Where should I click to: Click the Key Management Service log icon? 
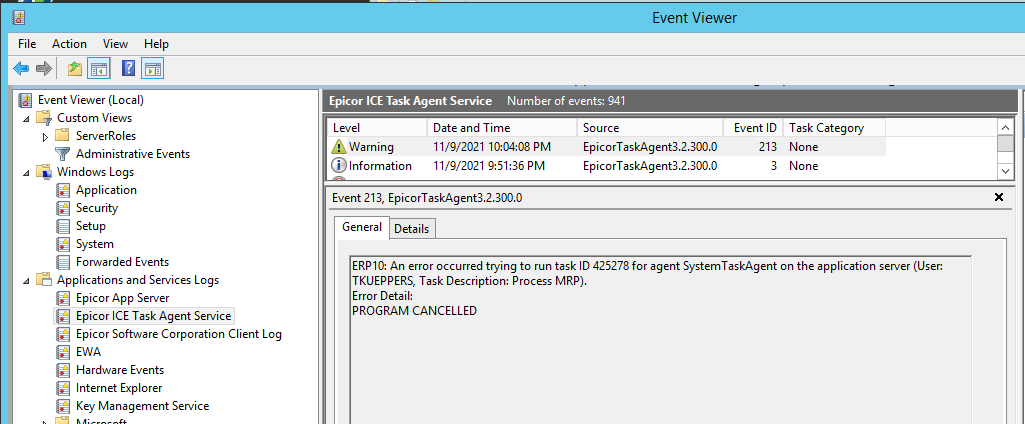tap(63, 406)
